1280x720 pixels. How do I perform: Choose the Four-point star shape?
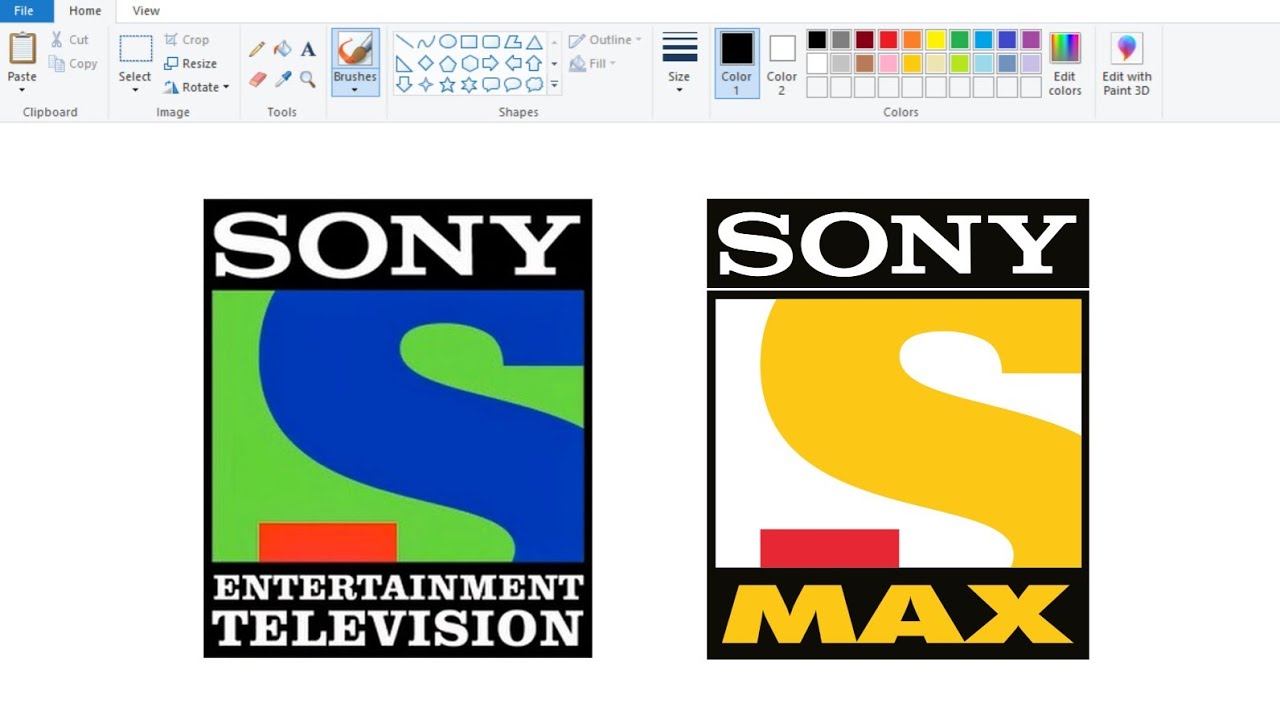(426, 85)
